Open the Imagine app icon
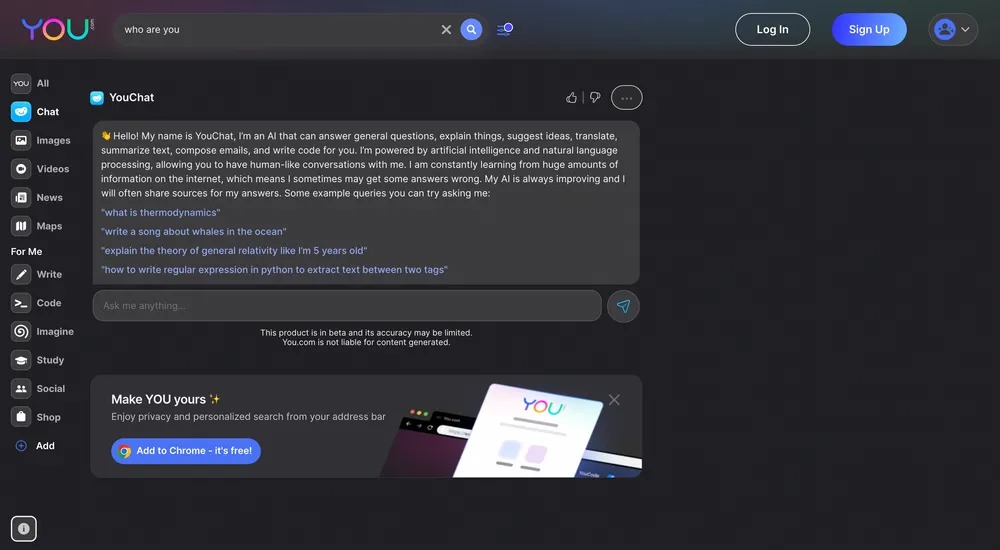1000x550 pixels. tap(21, 332)
